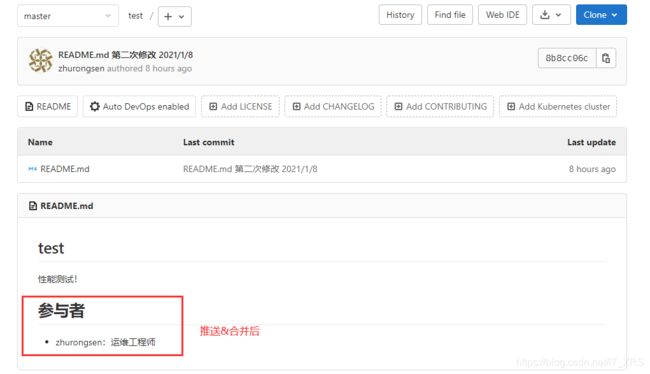Click the plus icon on Add CHANGELOG

tap(296, 107)
